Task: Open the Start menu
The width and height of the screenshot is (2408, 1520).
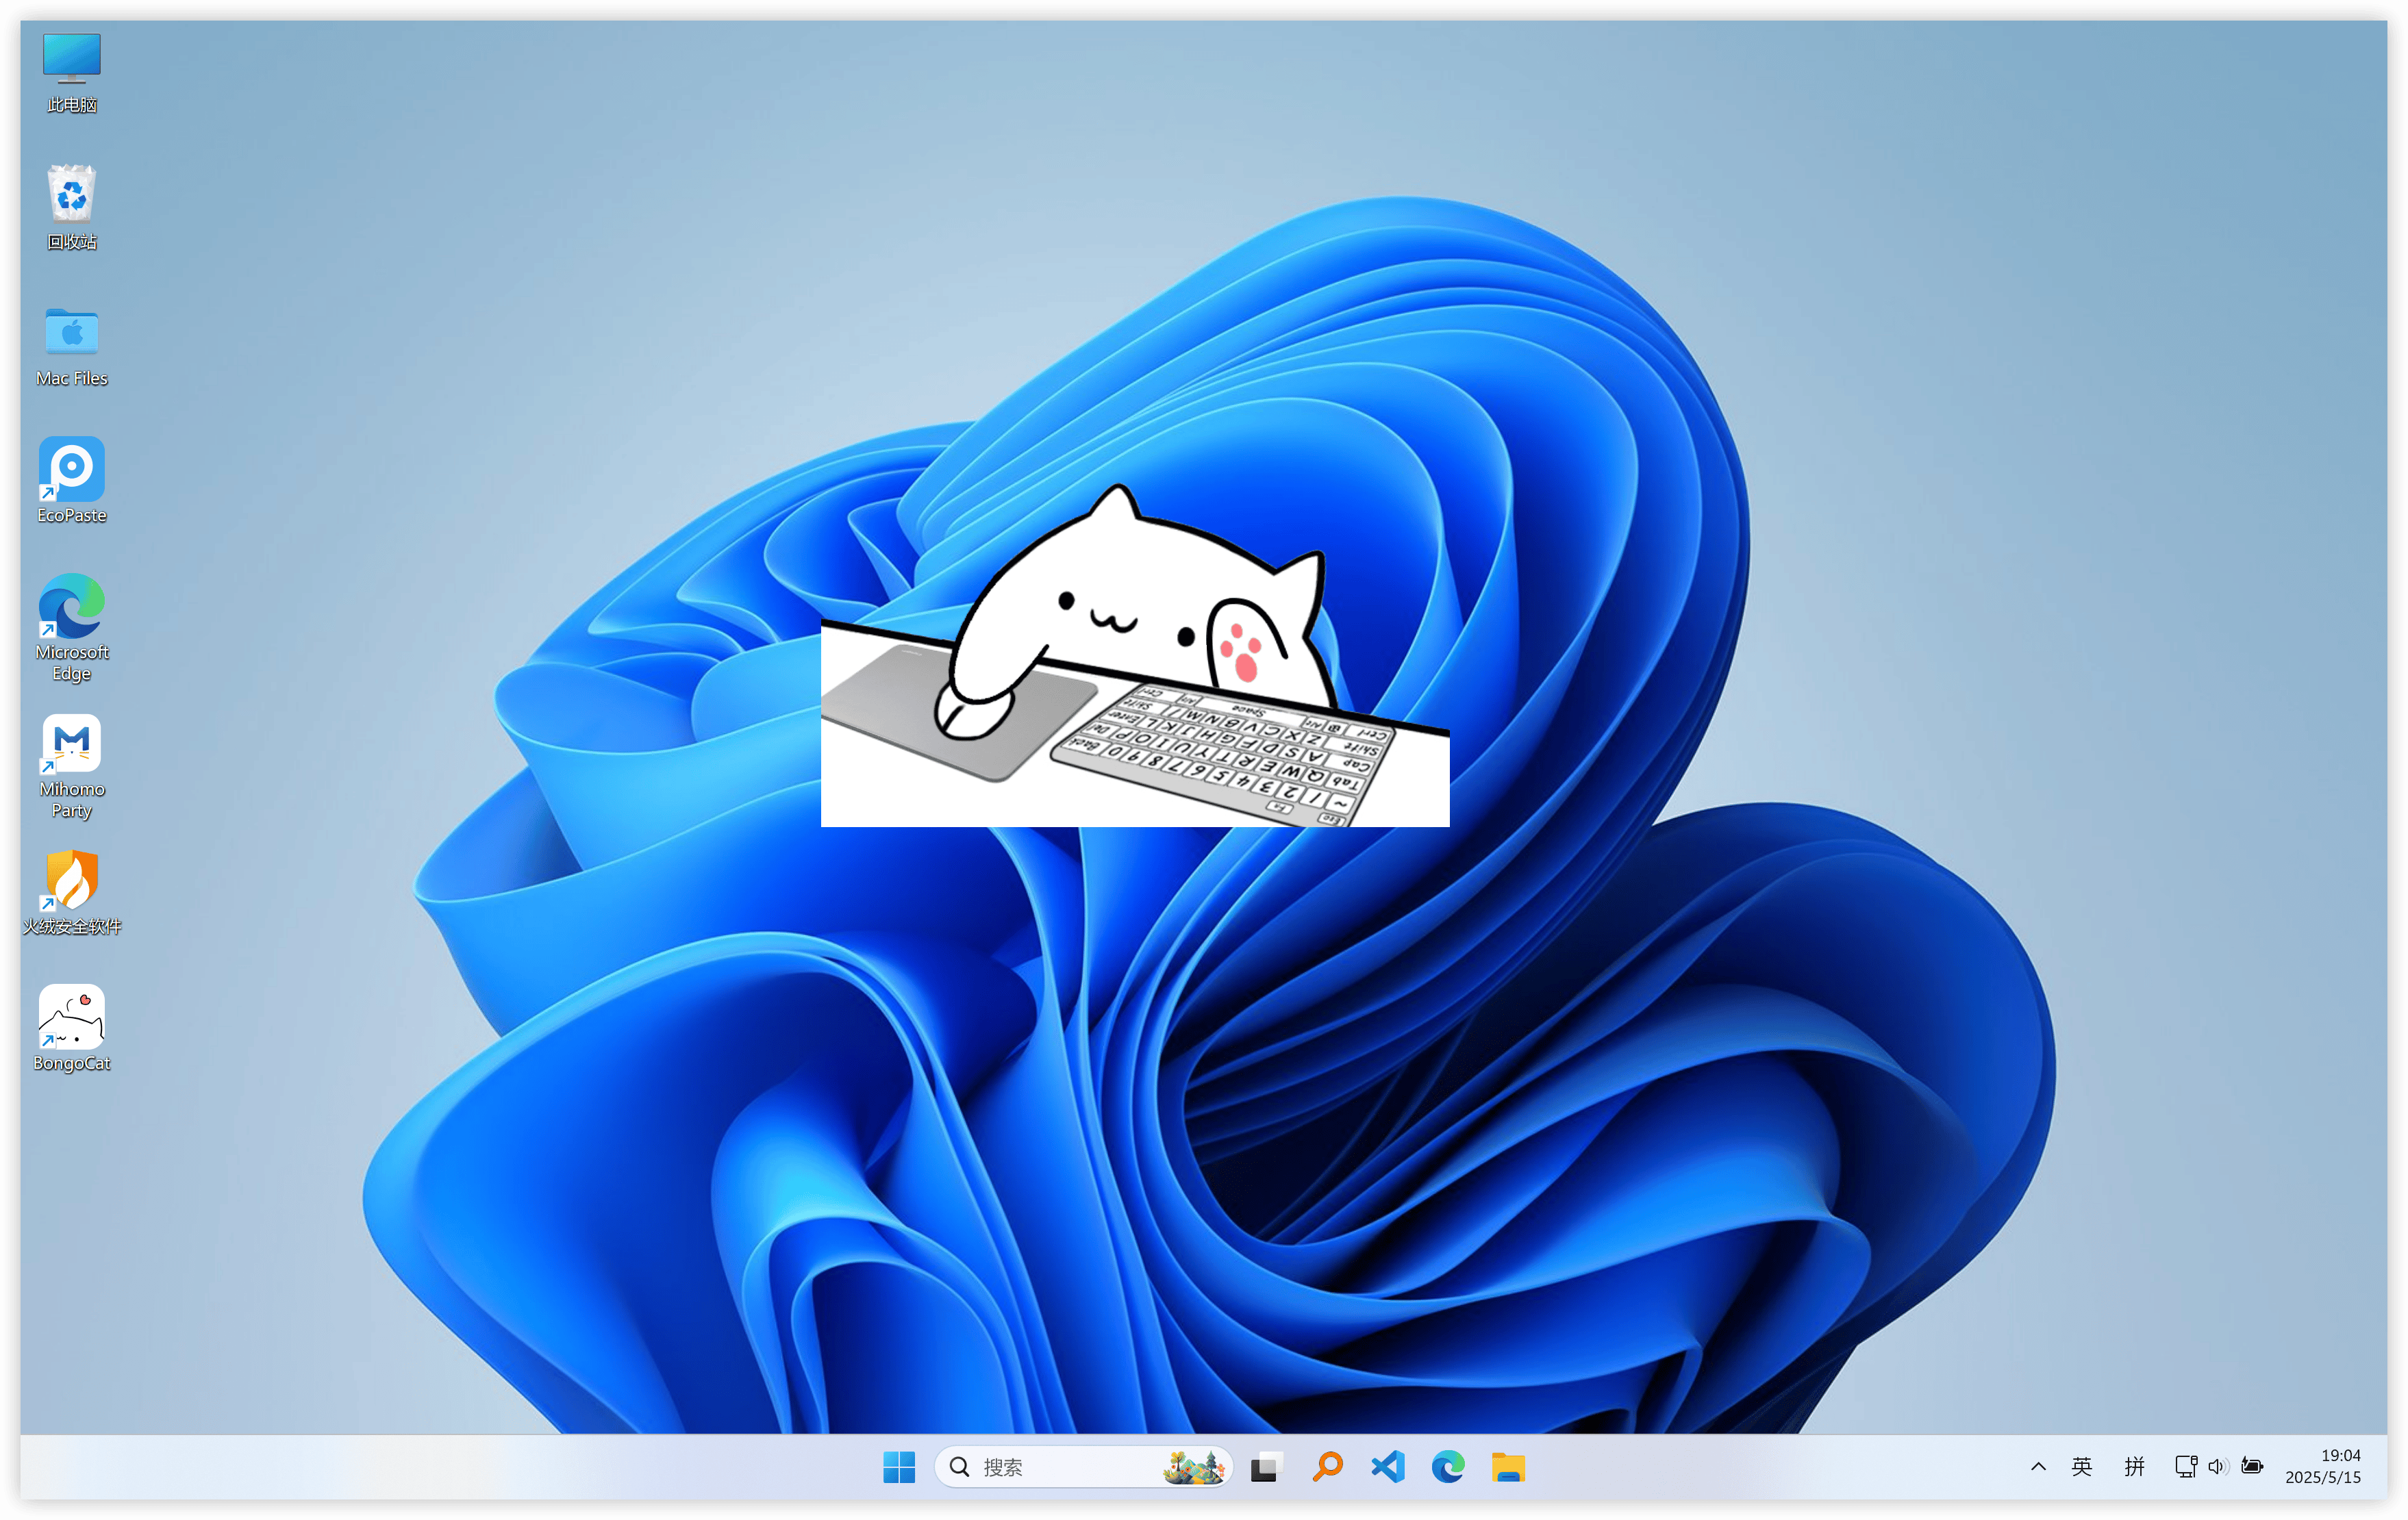Action: [x=899, y=1467]
